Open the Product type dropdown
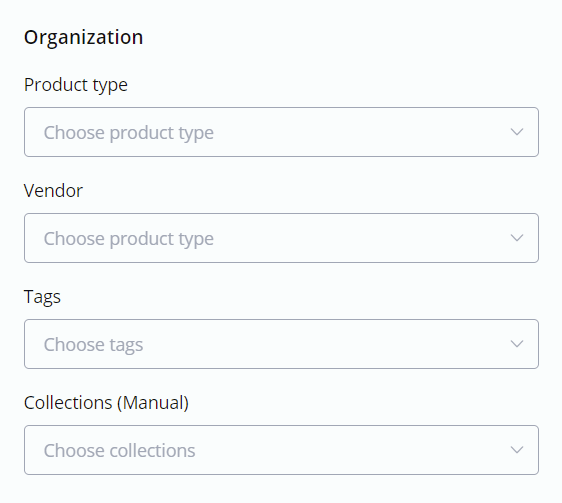This screenshot has width=562, height=503. pos(281,132)
